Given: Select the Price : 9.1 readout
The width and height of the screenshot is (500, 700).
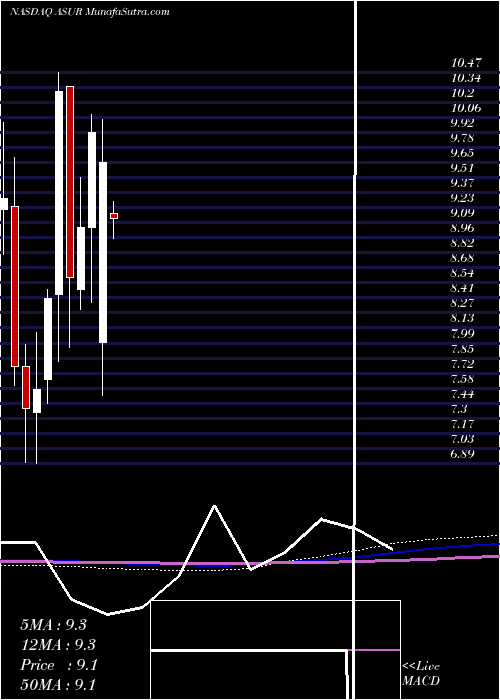Looking at the screenshot, I should (58, 665).
